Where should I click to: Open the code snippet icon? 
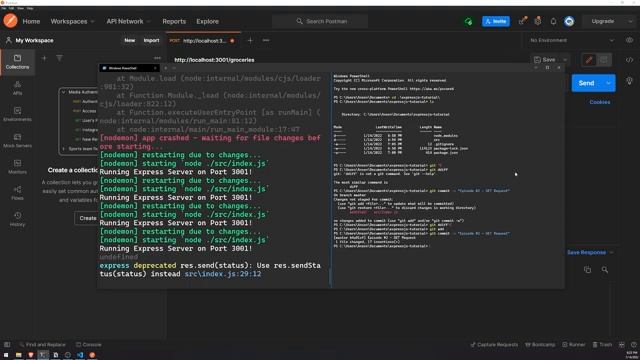point(629,60)
